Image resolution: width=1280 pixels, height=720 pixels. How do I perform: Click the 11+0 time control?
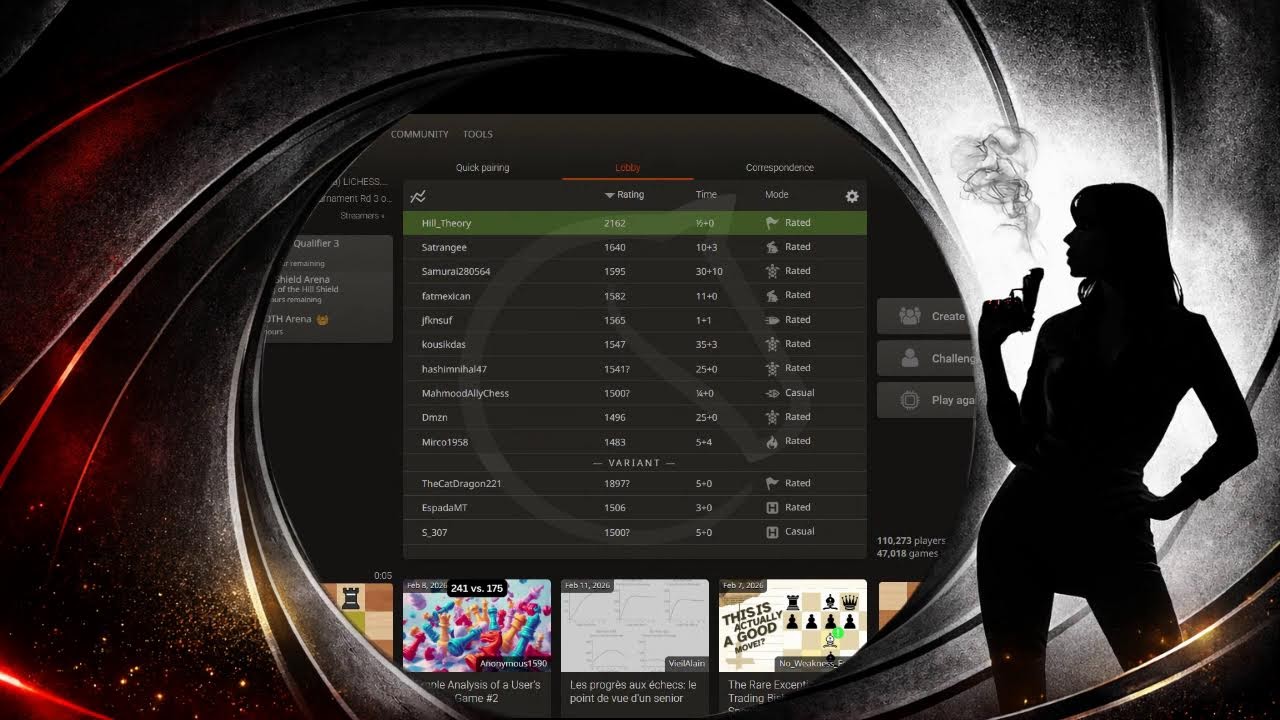point(707,295)
